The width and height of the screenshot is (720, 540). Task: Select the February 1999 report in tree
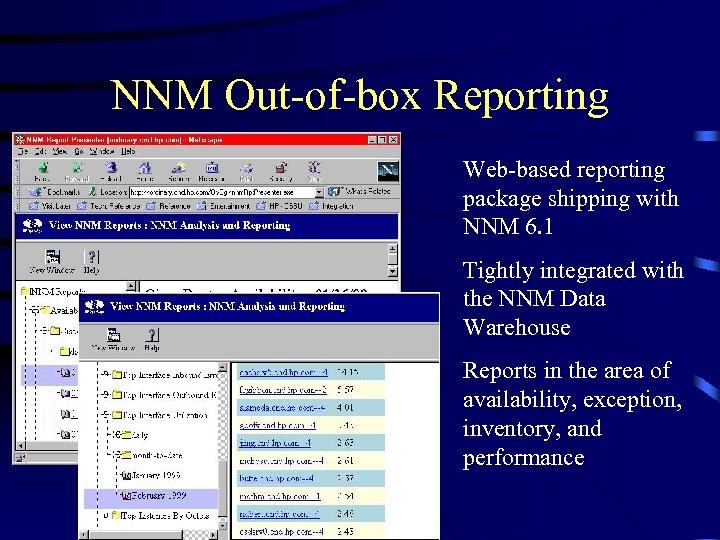(x=153, y=495)
